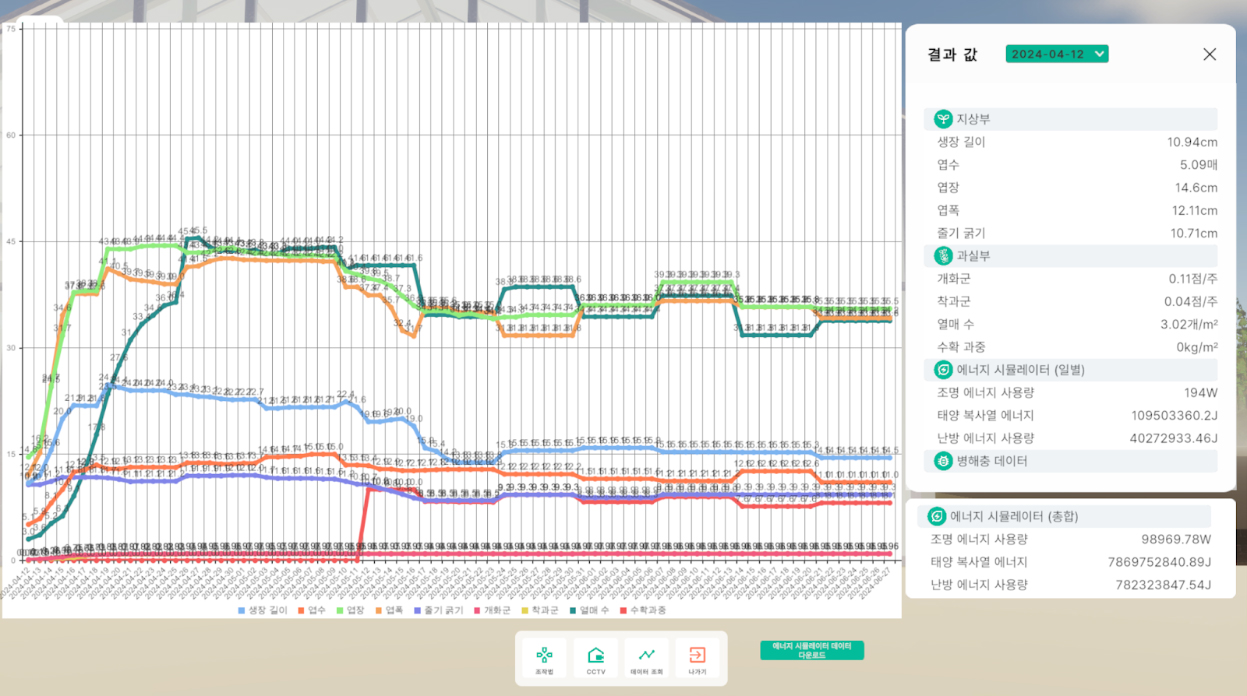Screen dimensions: 1247x696
Task: Click the 지상부 sprout icon
Action: 943,119
